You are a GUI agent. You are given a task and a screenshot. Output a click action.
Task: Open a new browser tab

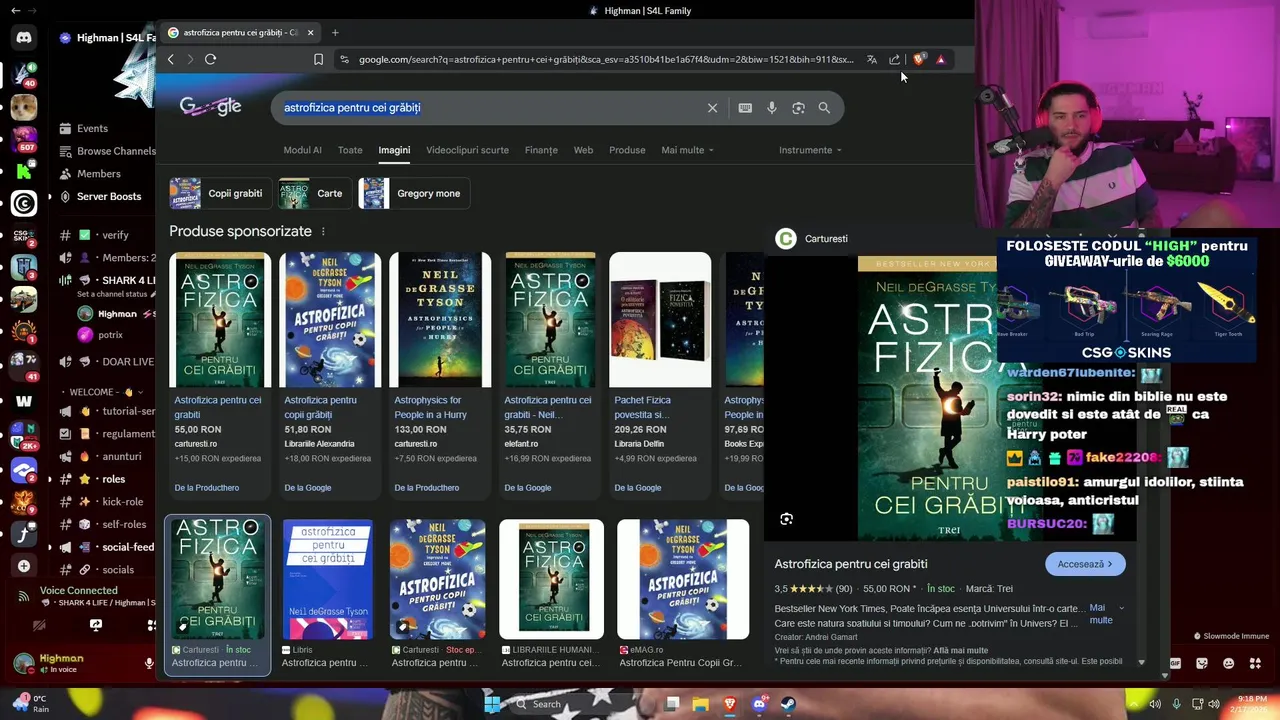point(335,32)
